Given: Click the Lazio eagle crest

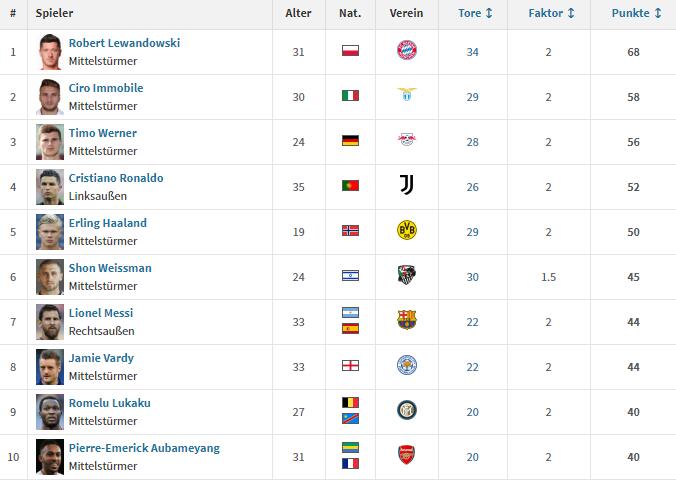Looking at the screenshot, I should 407,94.
